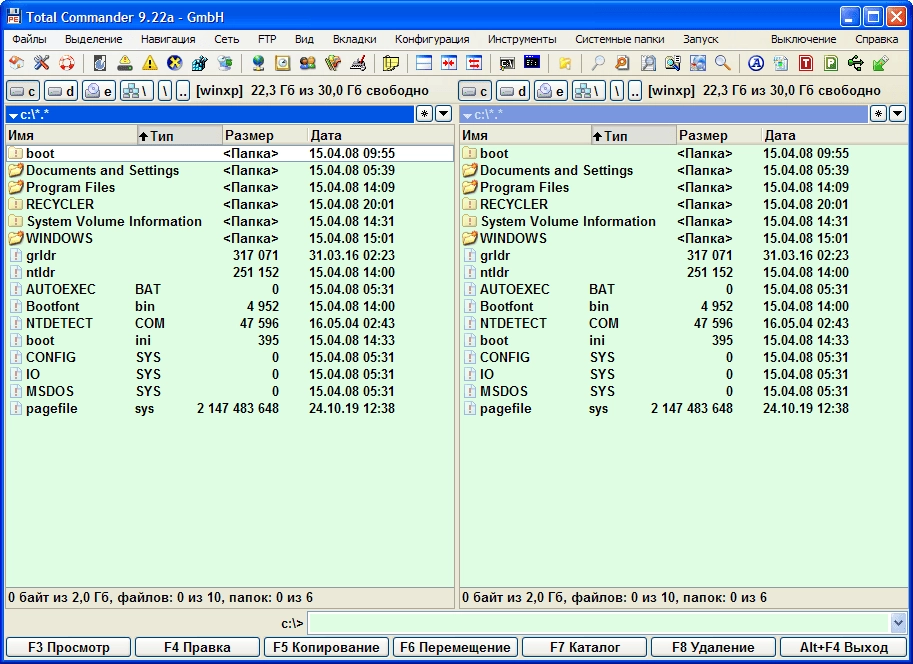Screen dimensions: 913x664
Task: Click the clock picture frame toolbar icon
Action: pyautogui.click(x=283, y=63)
